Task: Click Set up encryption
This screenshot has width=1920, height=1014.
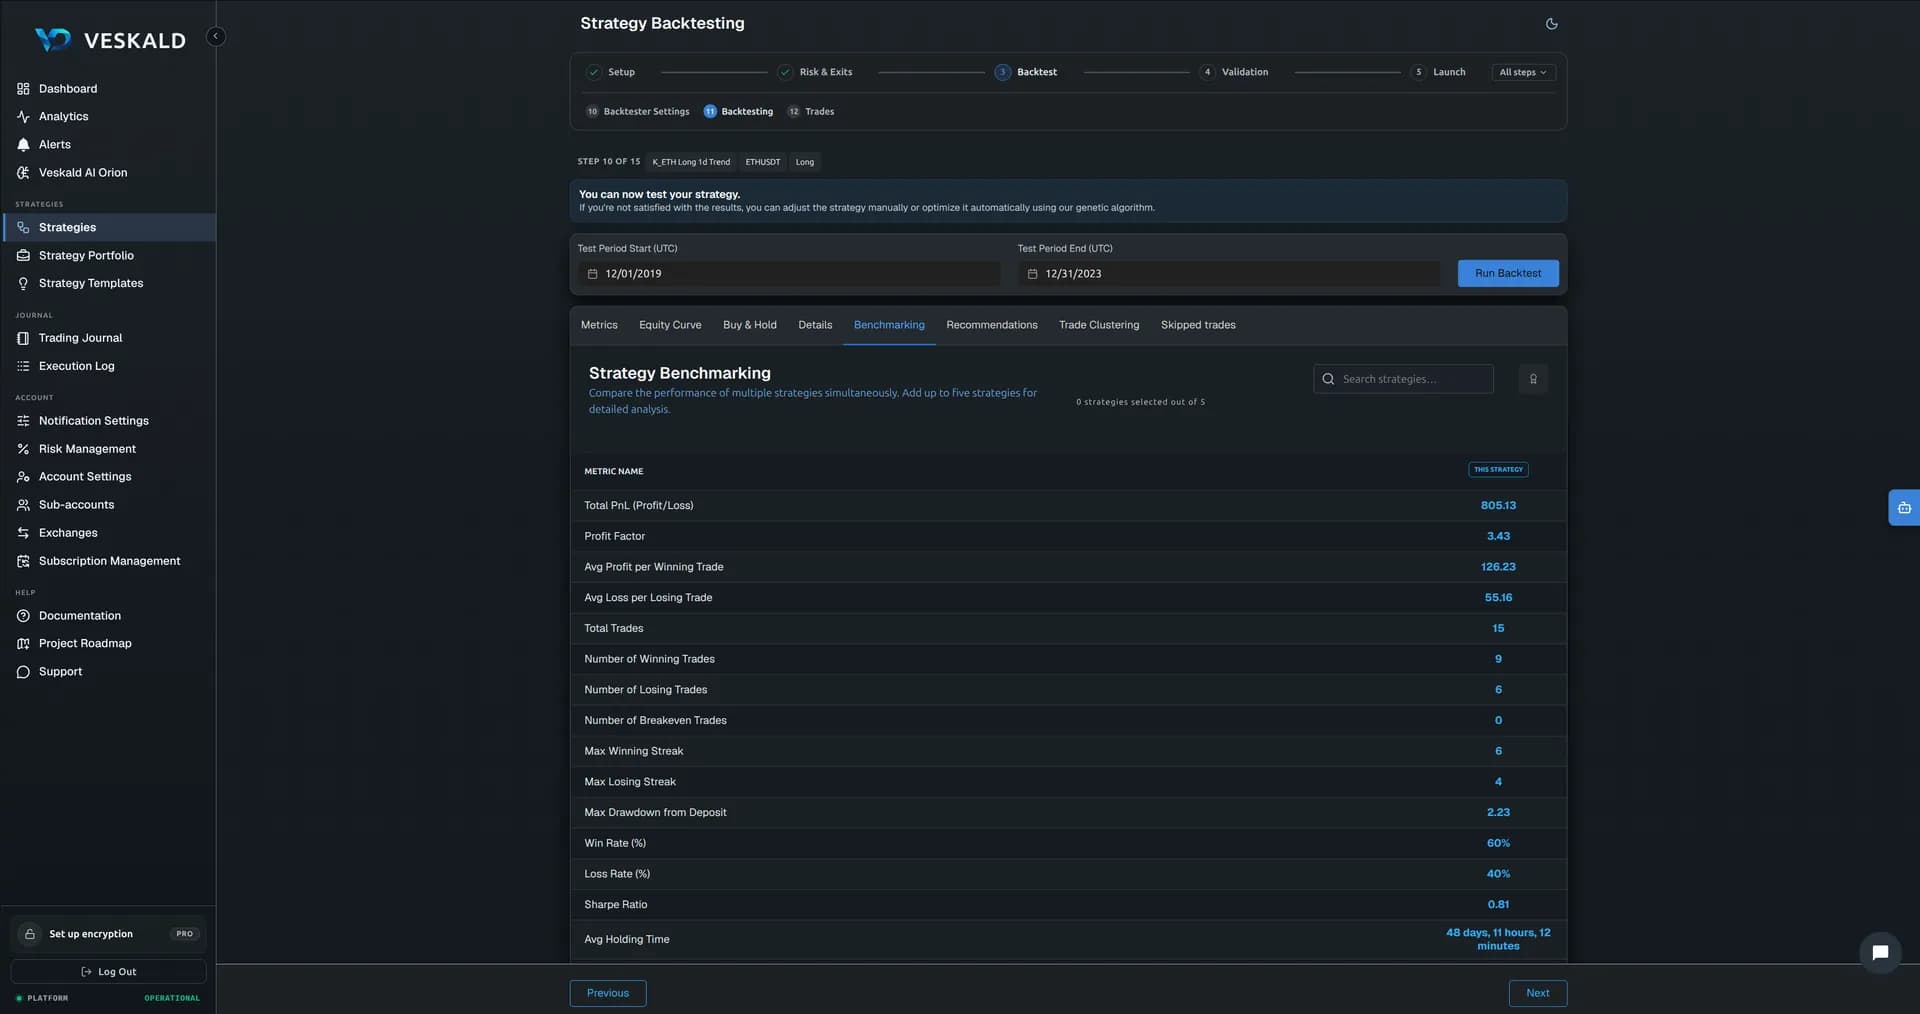Action: 108,934
